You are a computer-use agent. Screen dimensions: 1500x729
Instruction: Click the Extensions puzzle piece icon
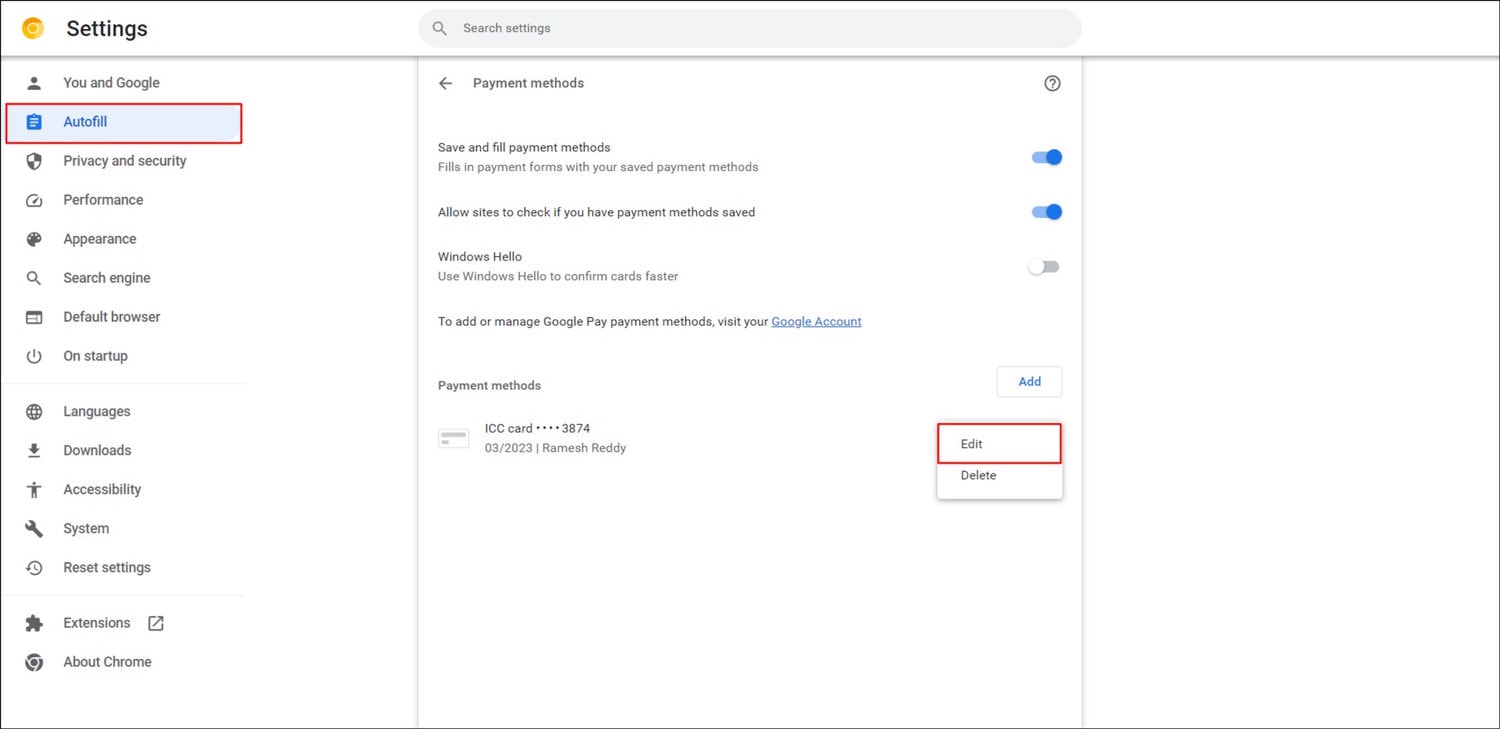click(x=34, y=622)
